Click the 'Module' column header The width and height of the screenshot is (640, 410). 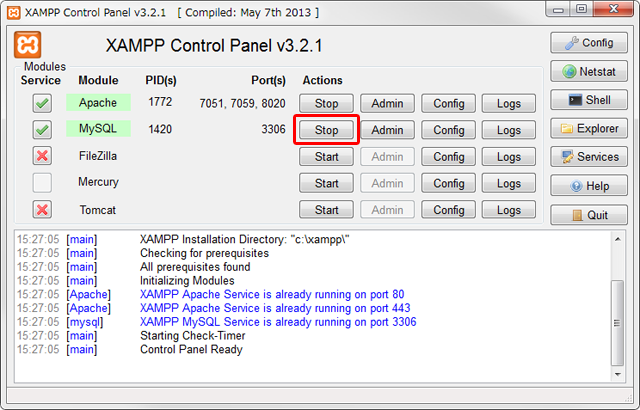[x=98, y=80]
